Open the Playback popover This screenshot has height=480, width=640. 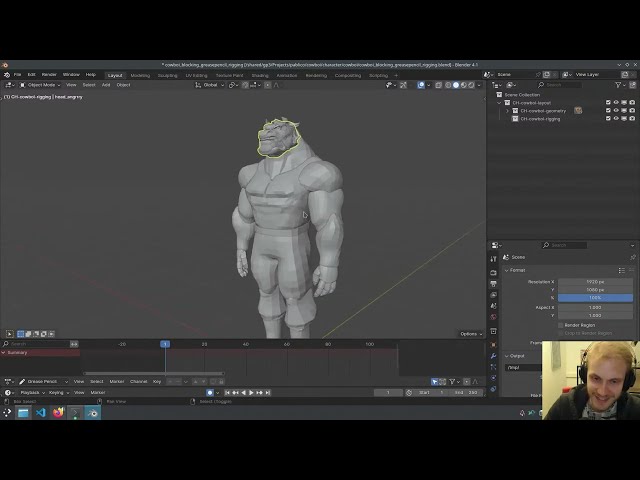click(32, 393)
